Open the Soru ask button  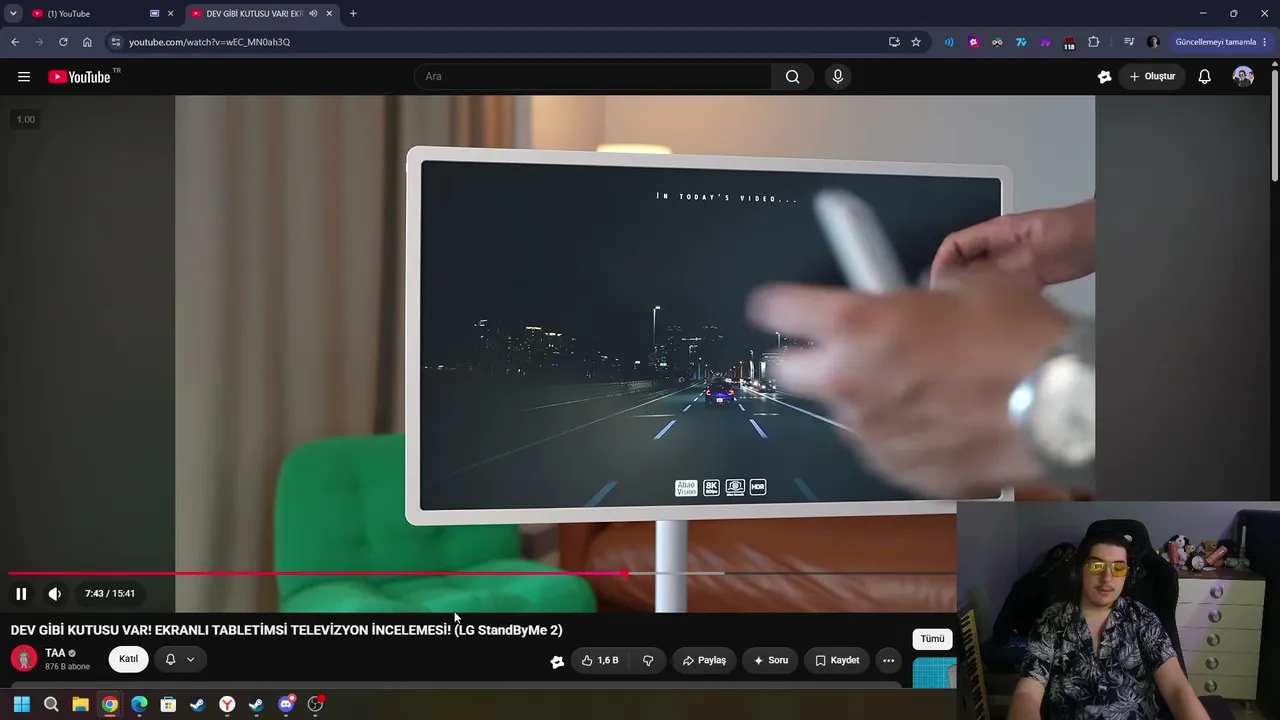click(x=771, y=660)
